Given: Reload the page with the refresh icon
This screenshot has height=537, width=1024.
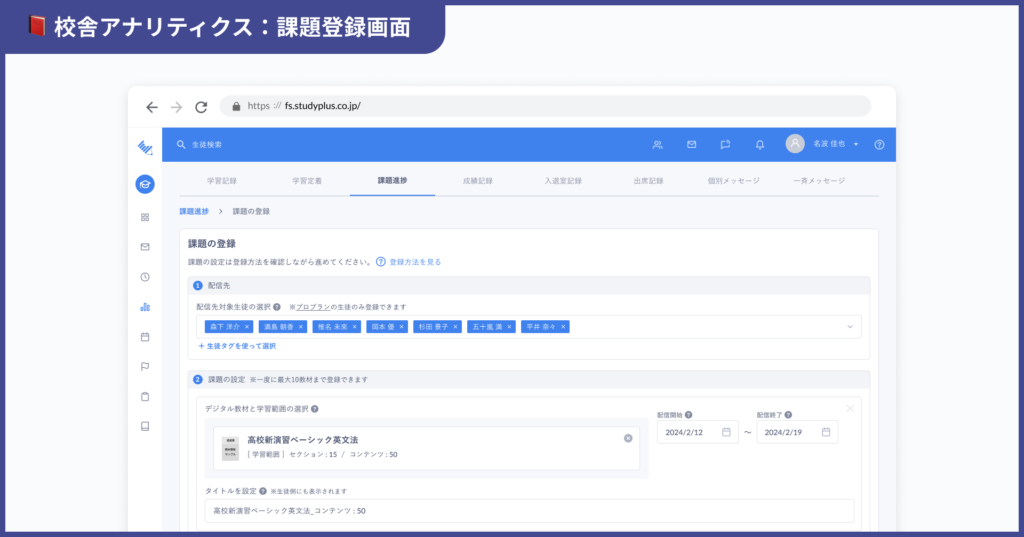Looking at the screenshot, I should click(201, 107).
